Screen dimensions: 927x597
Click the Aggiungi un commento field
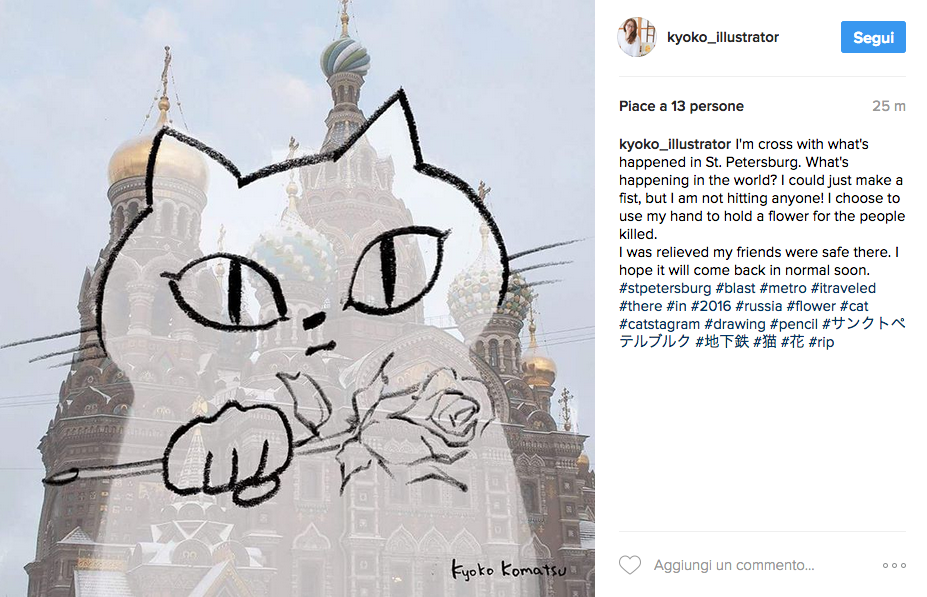(734, 566)
